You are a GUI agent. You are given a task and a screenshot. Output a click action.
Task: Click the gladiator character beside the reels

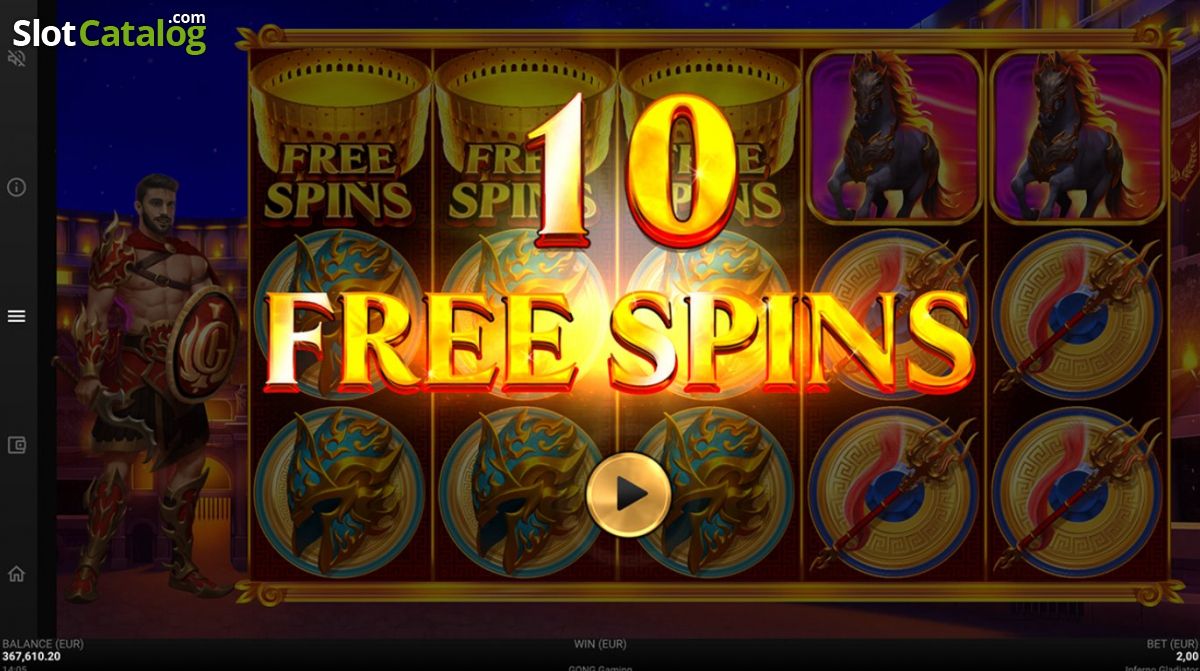tap(150, 385)
